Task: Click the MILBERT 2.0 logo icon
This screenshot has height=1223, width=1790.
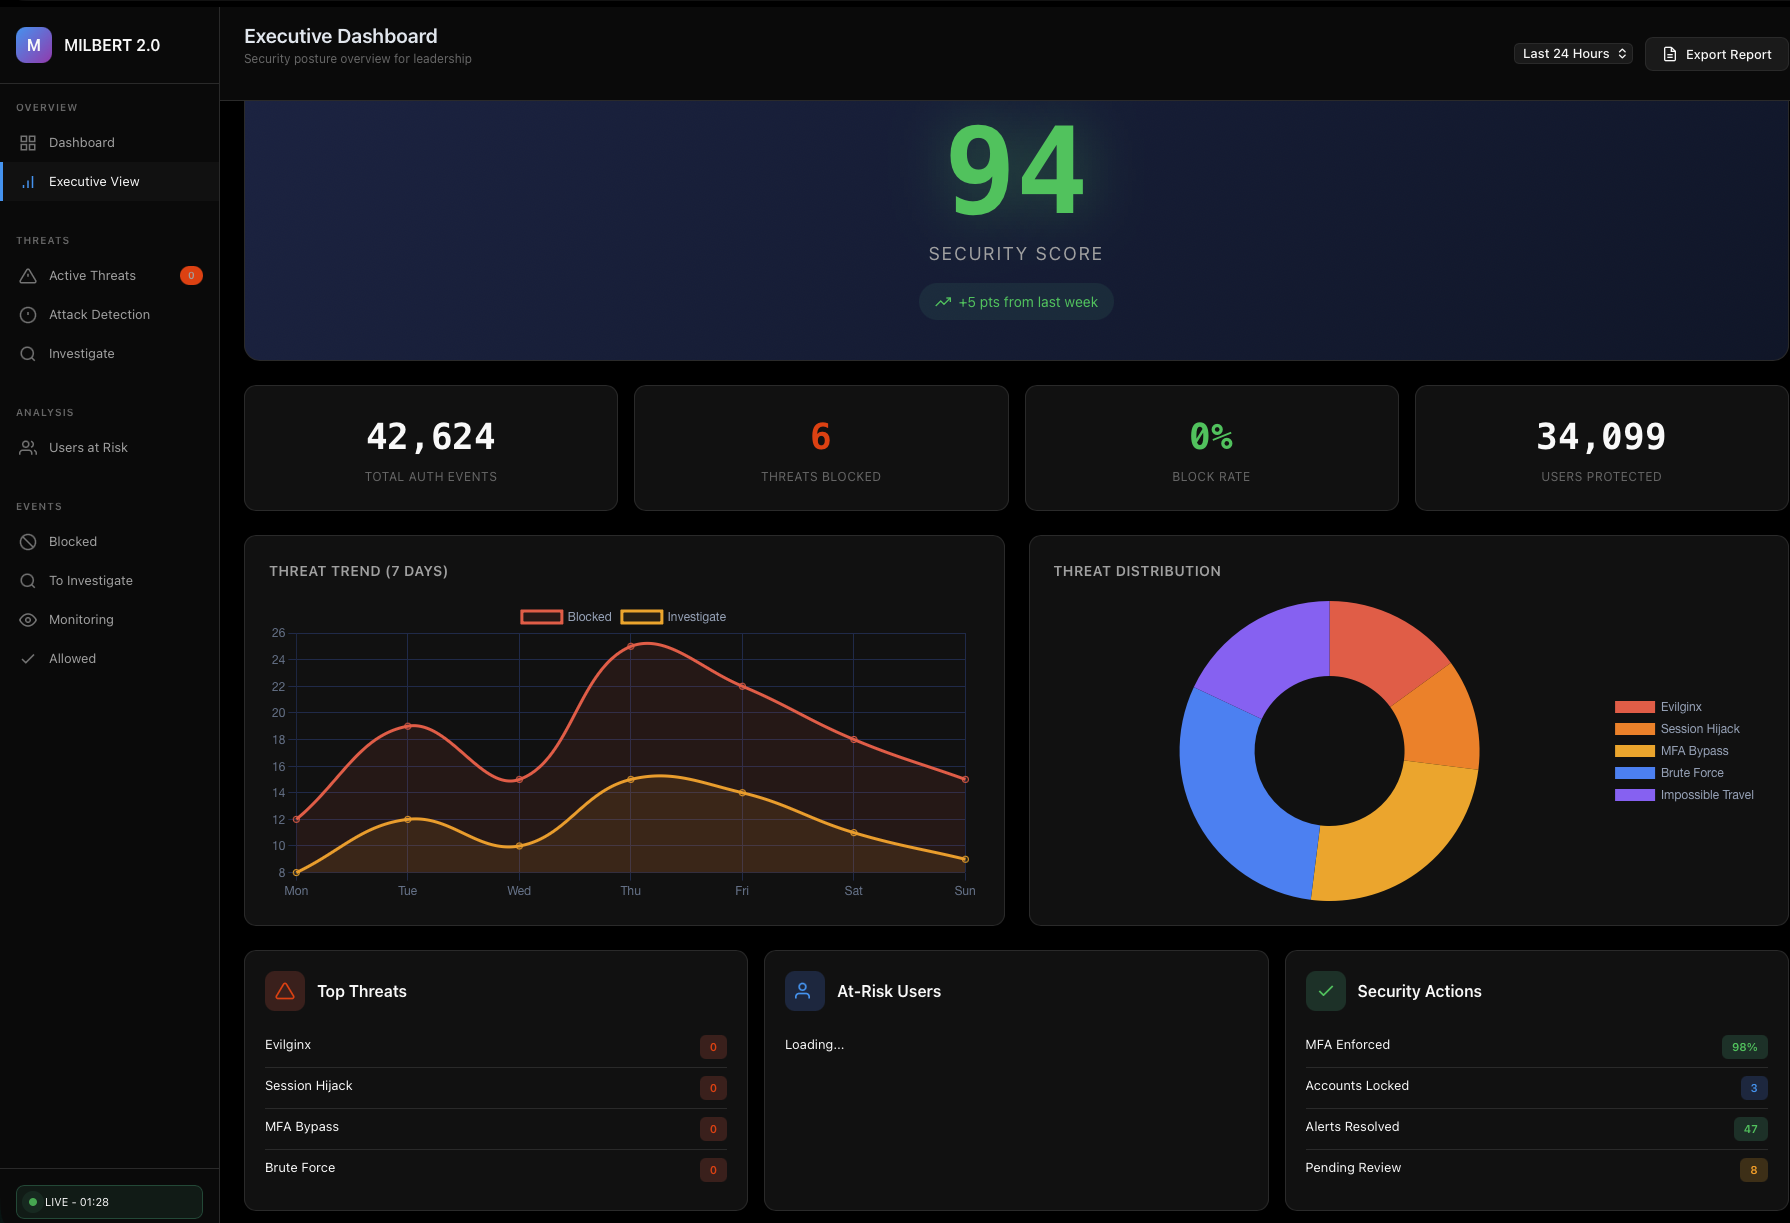Action: pyautogui.click(x=33, y=44)
